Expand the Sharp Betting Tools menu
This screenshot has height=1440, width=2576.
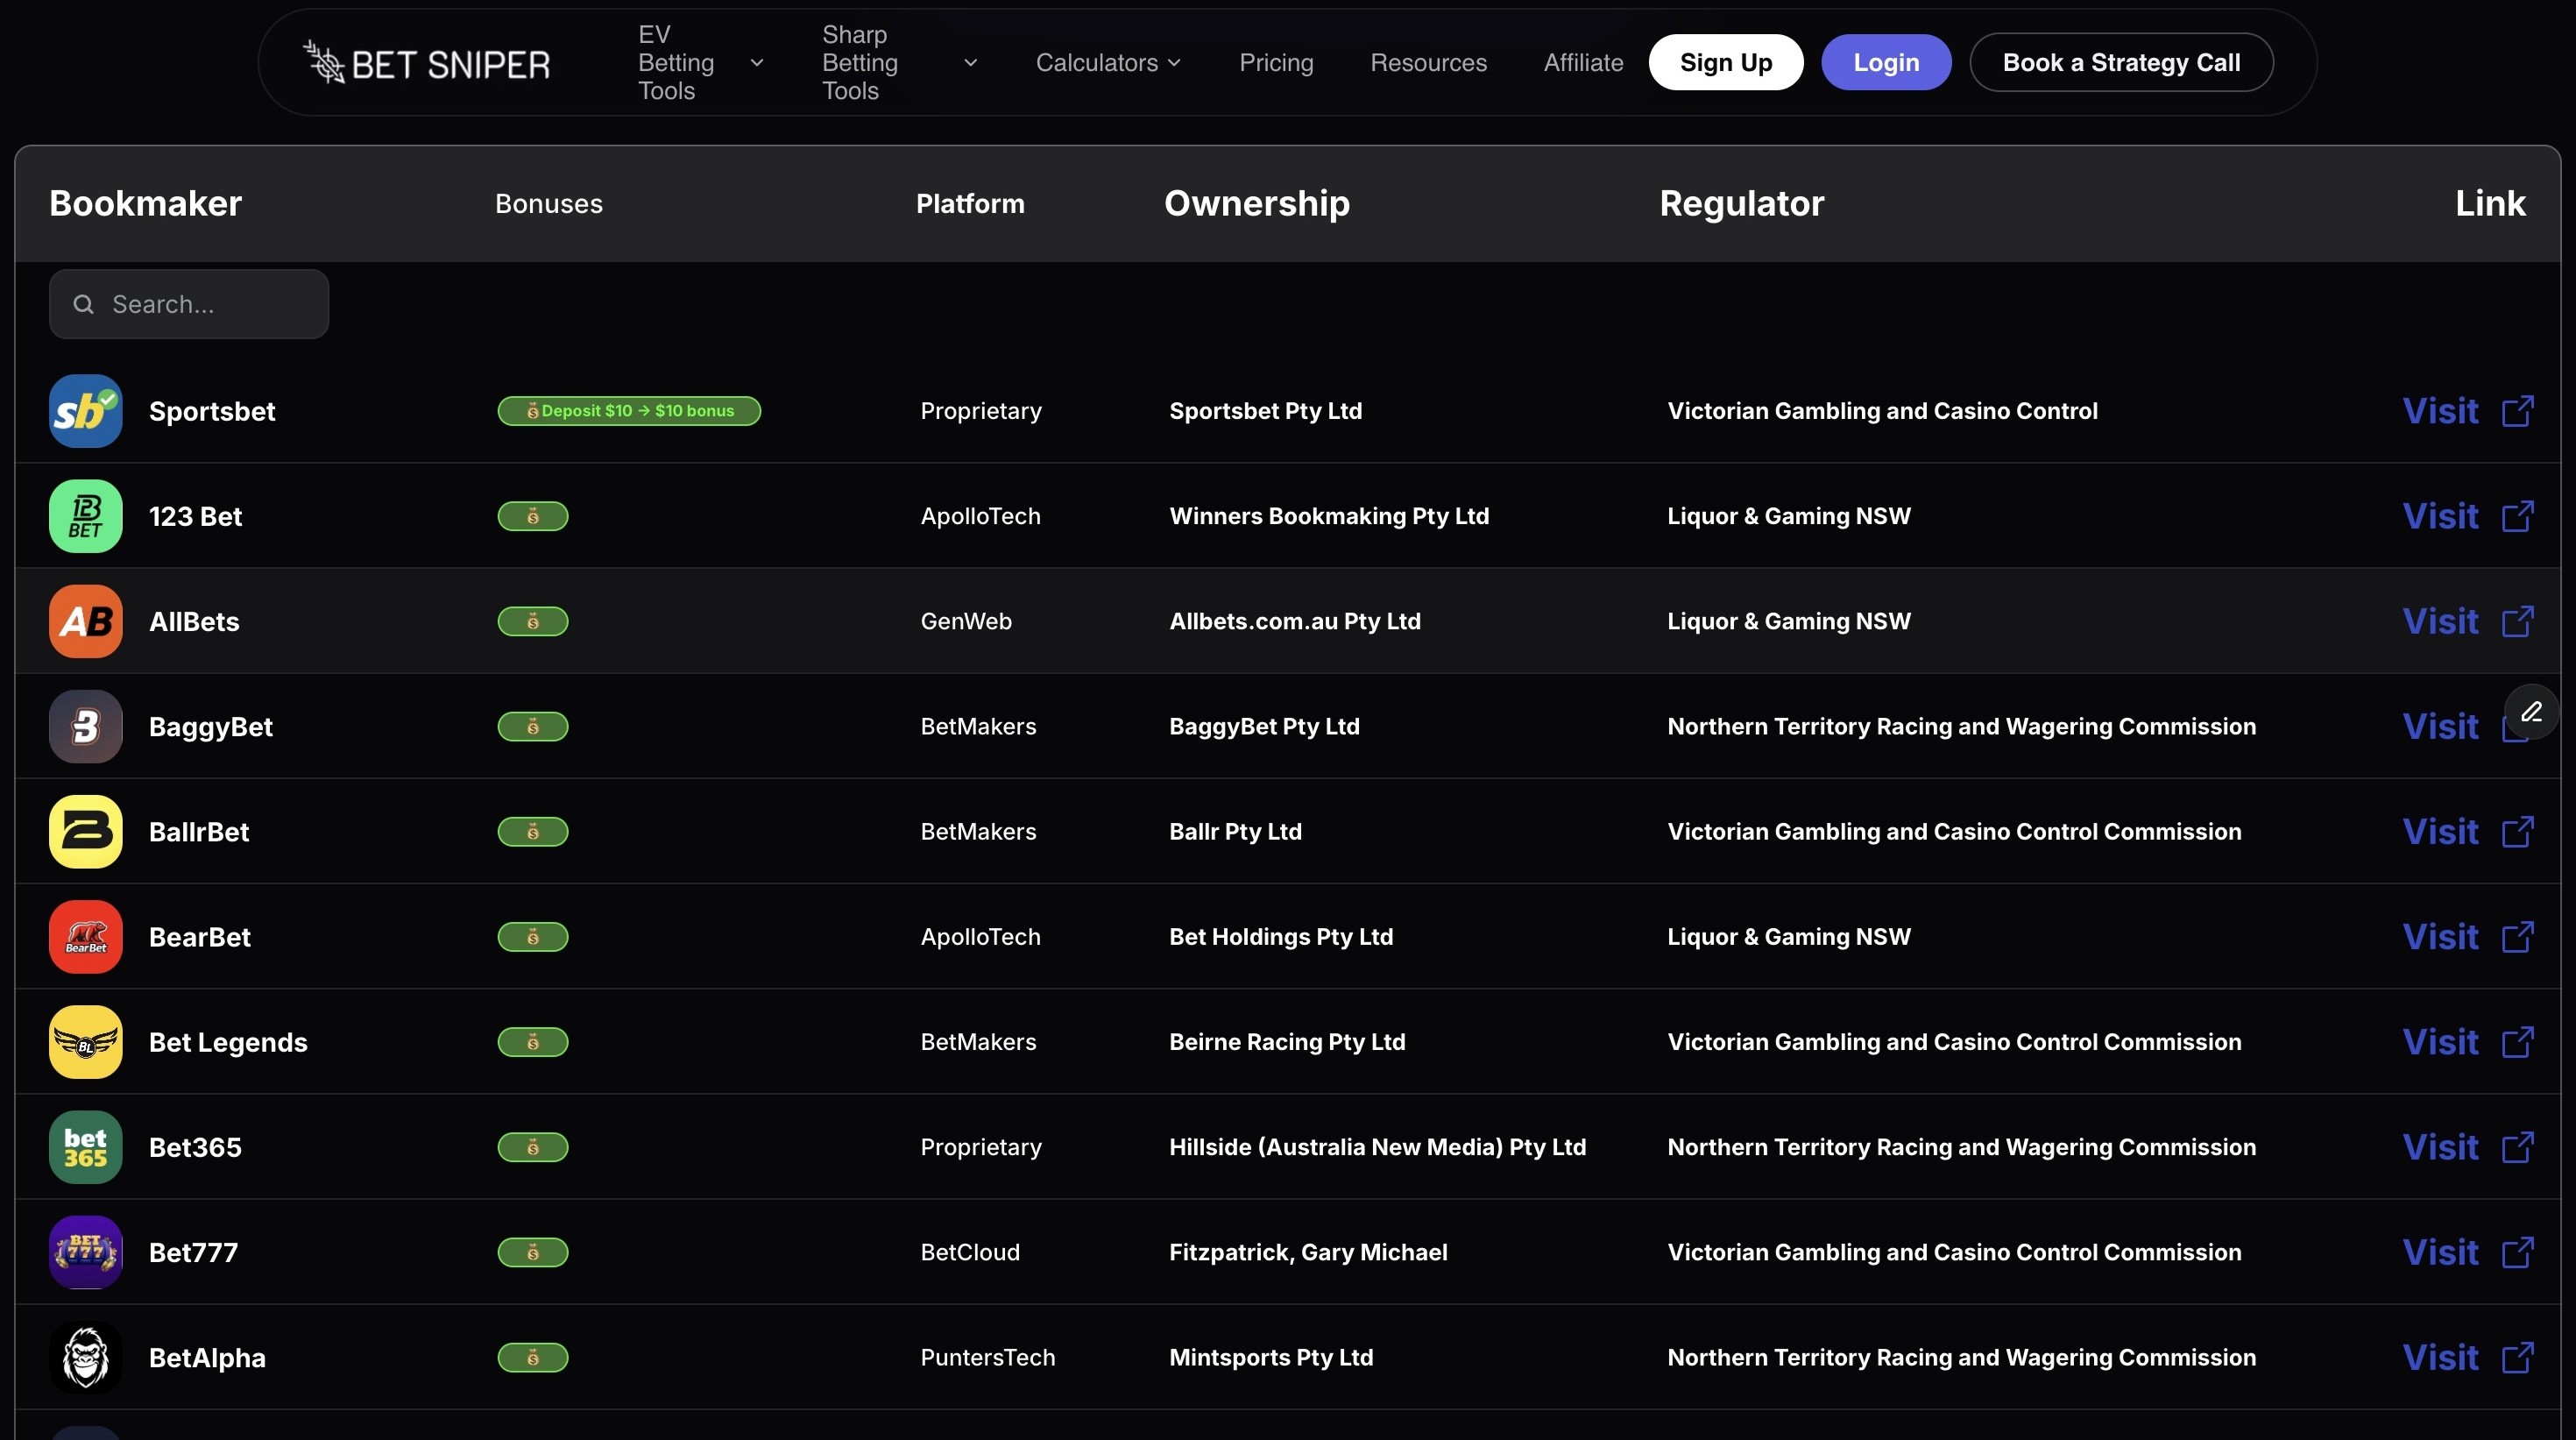pos(899,63)
